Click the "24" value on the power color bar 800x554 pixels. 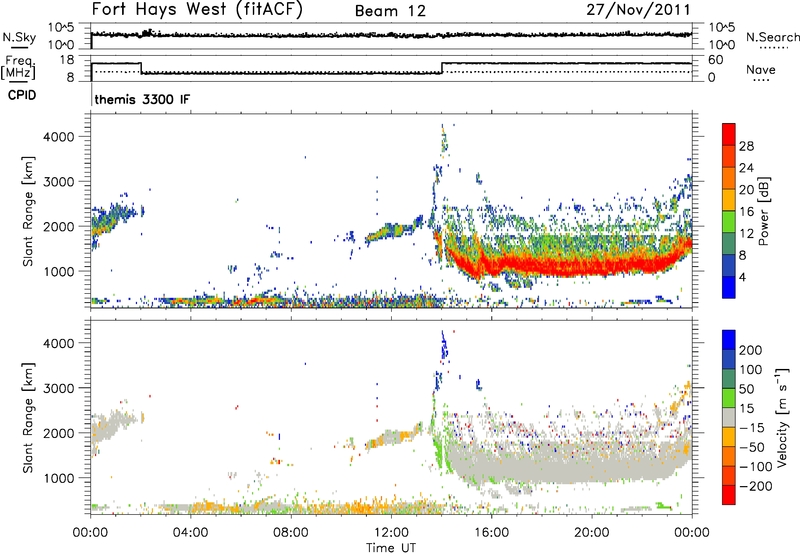point(746,168)
